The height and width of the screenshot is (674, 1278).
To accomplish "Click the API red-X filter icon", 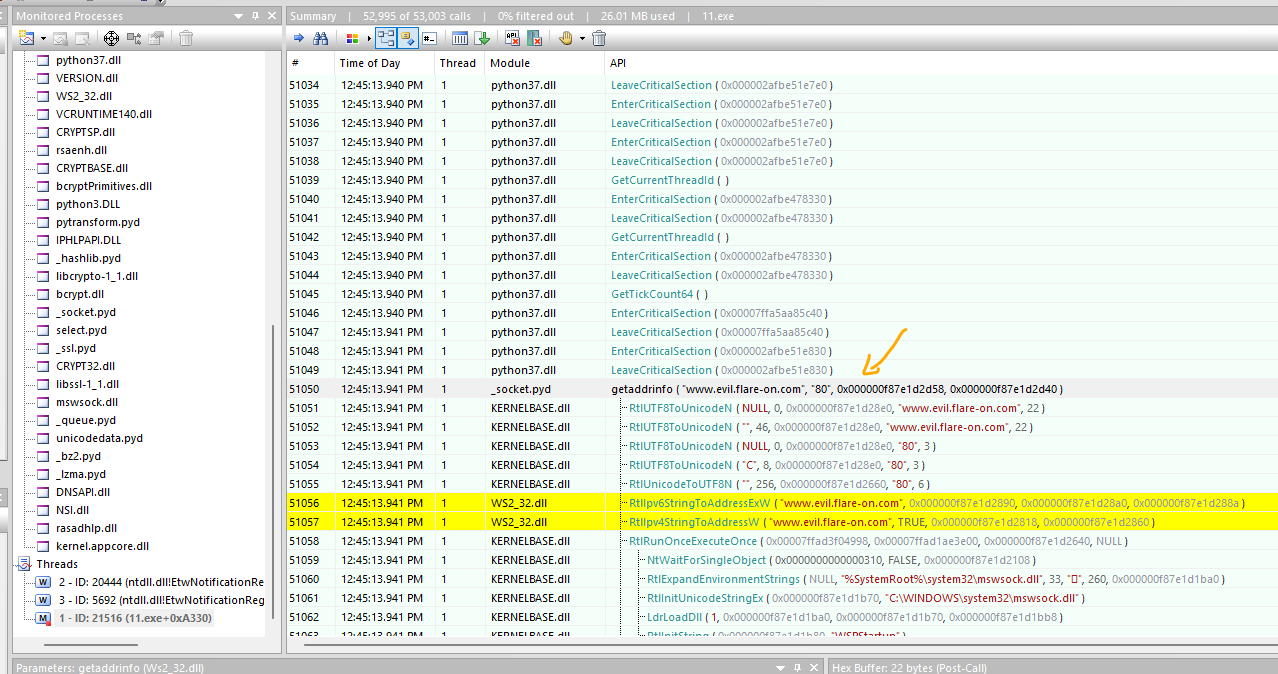I will pos(513,38).
